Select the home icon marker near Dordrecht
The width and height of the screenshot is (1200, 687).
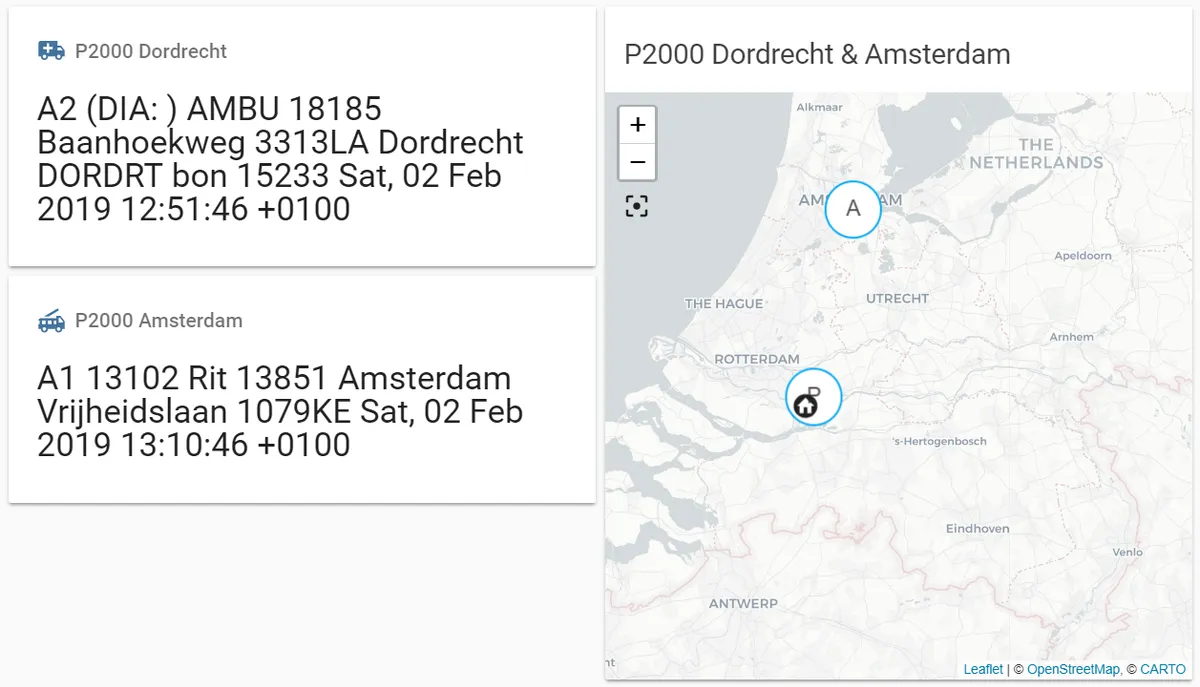(805, 406)
